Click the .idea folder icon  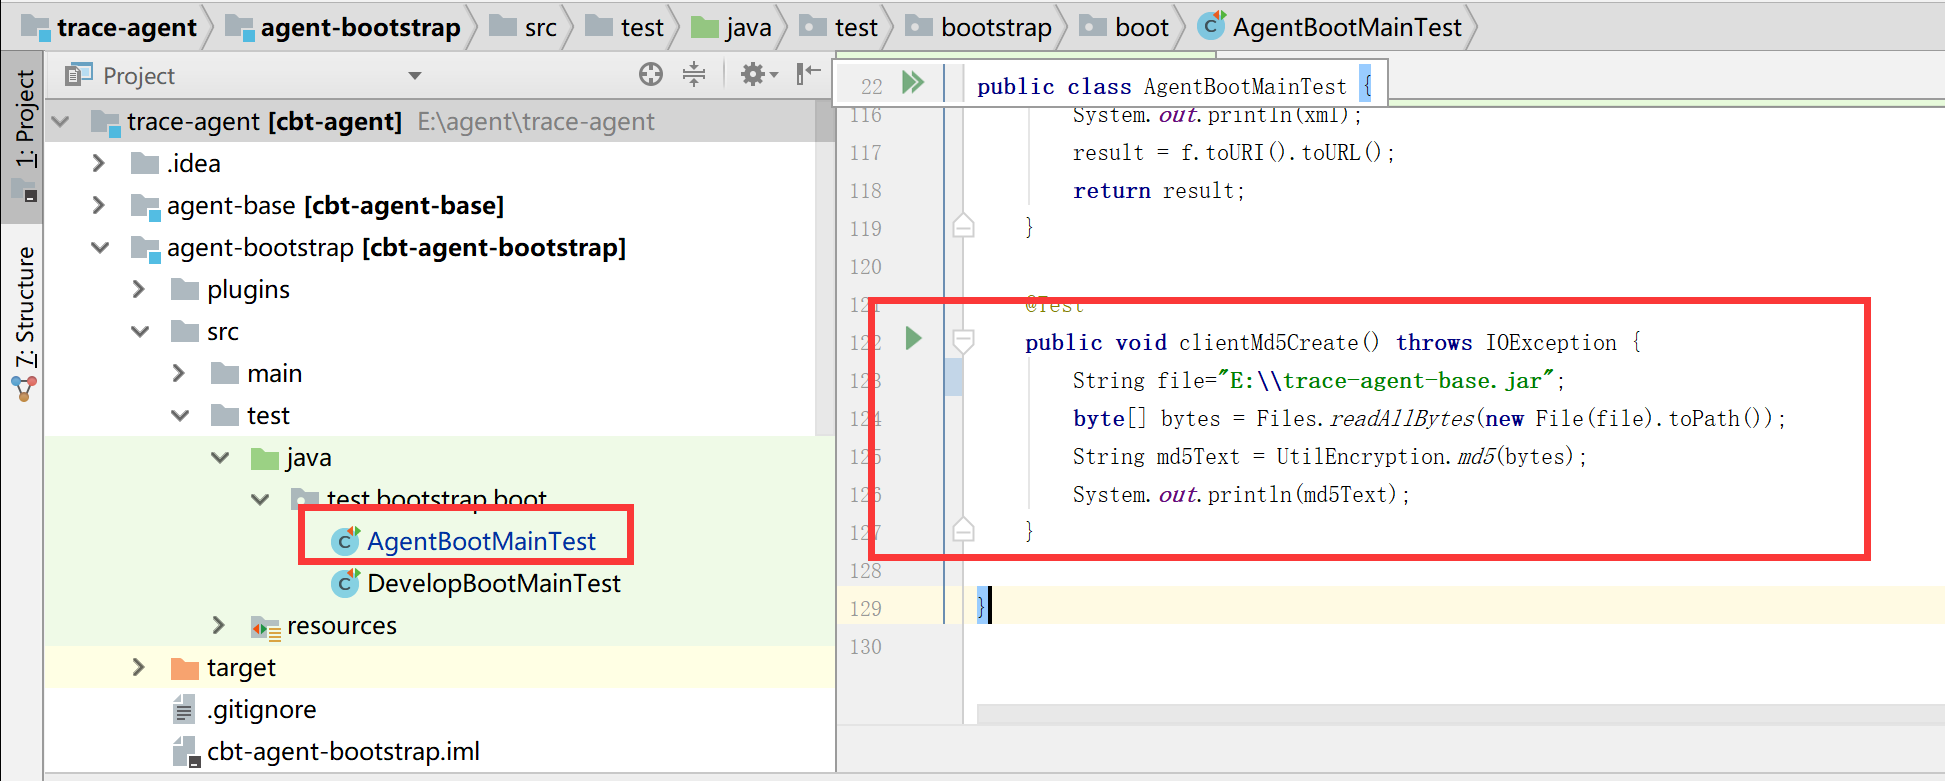145,163
